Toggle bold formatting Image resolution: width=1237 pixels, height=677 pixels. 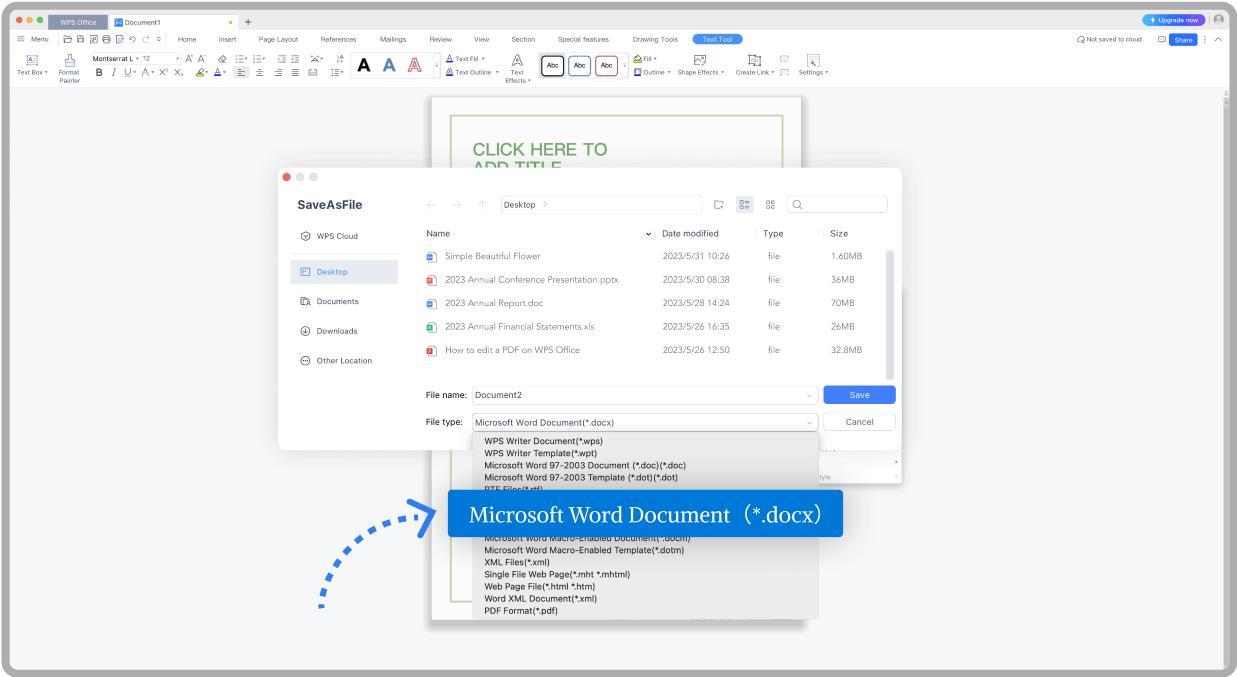98,72
